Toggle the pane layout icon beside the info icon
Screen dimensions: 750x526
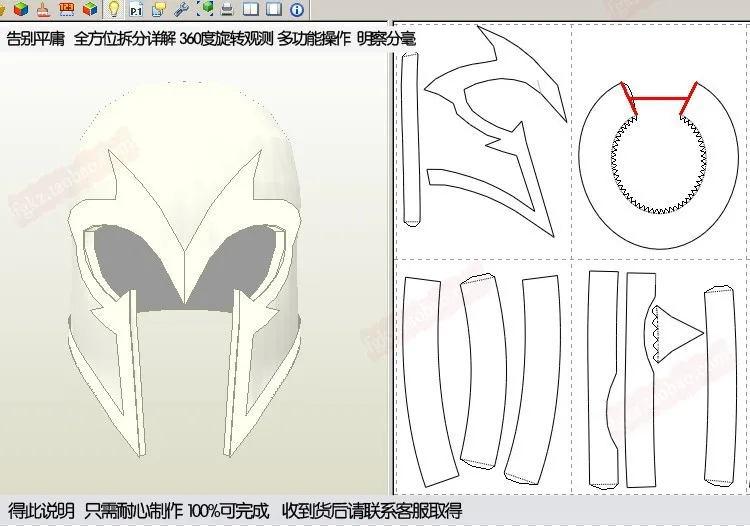(x=273, y=10)
